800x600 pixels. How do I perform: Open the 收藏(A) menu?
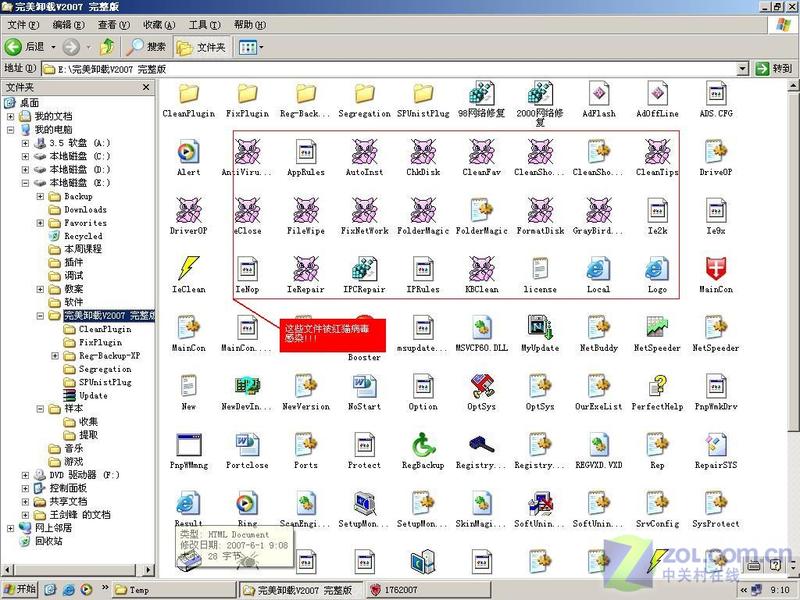tap(159, 25)
